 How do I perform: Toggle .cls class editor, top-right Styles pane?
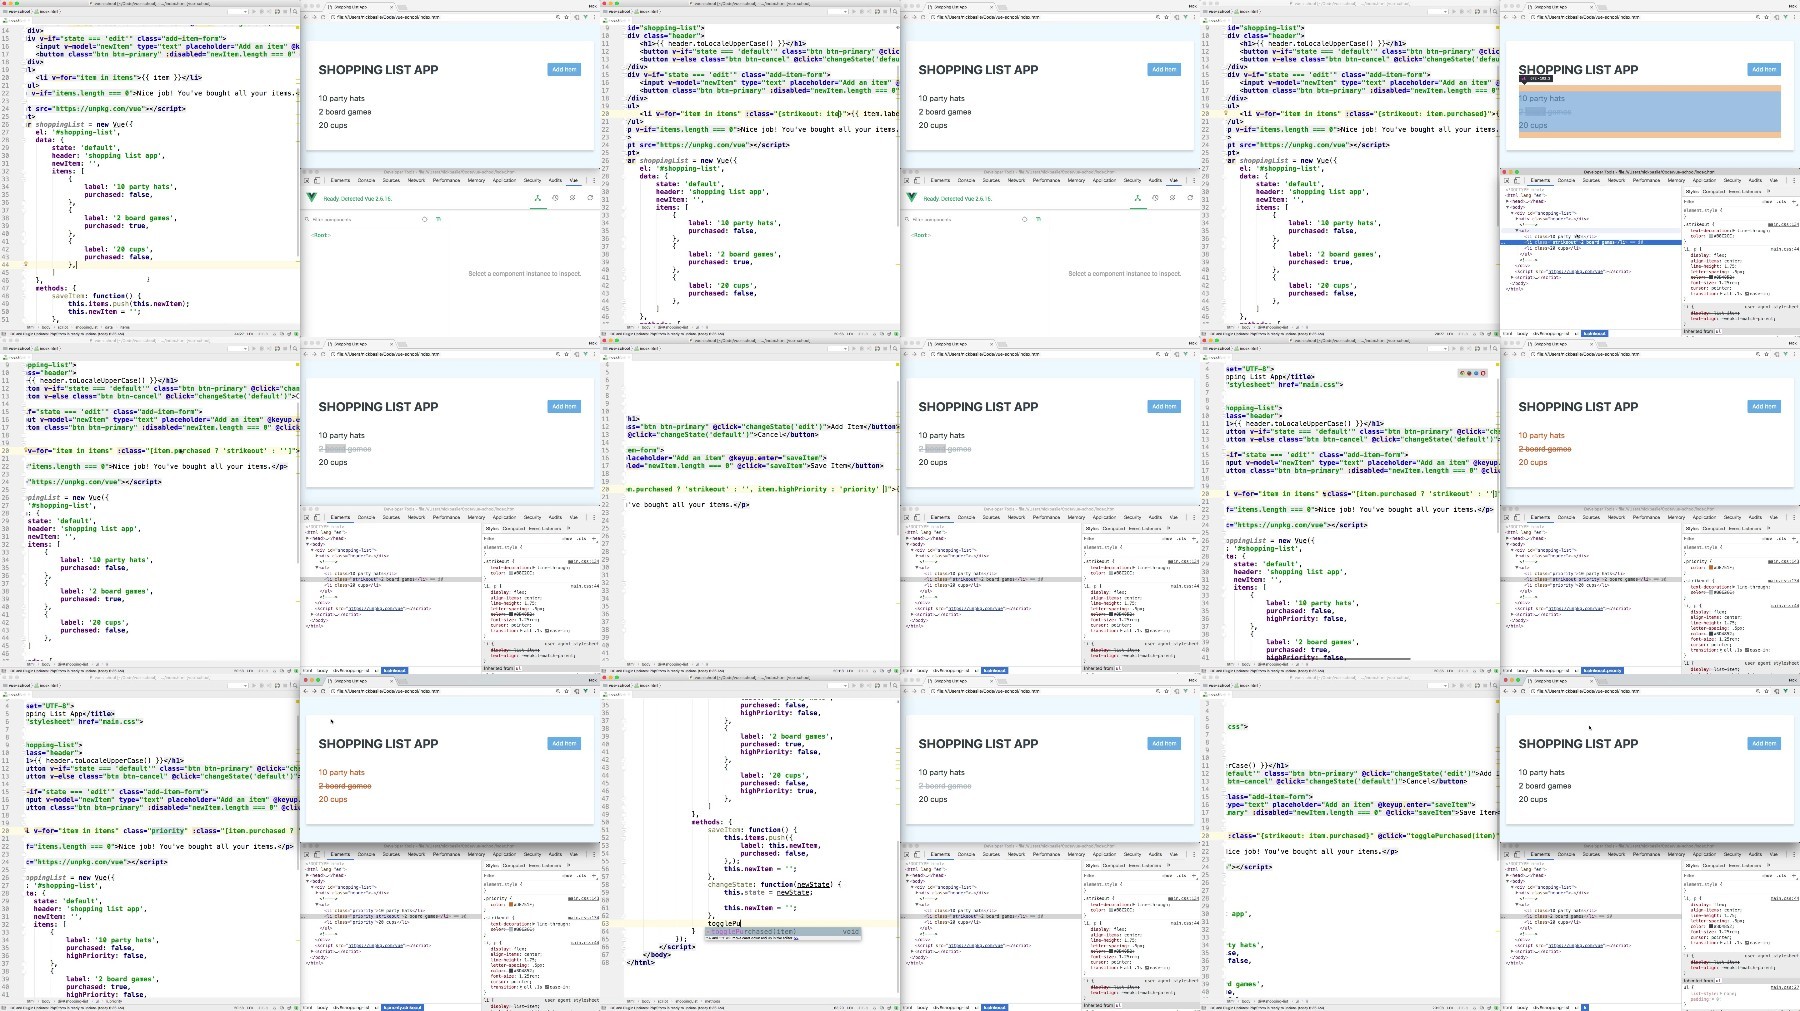[1783, 201]
